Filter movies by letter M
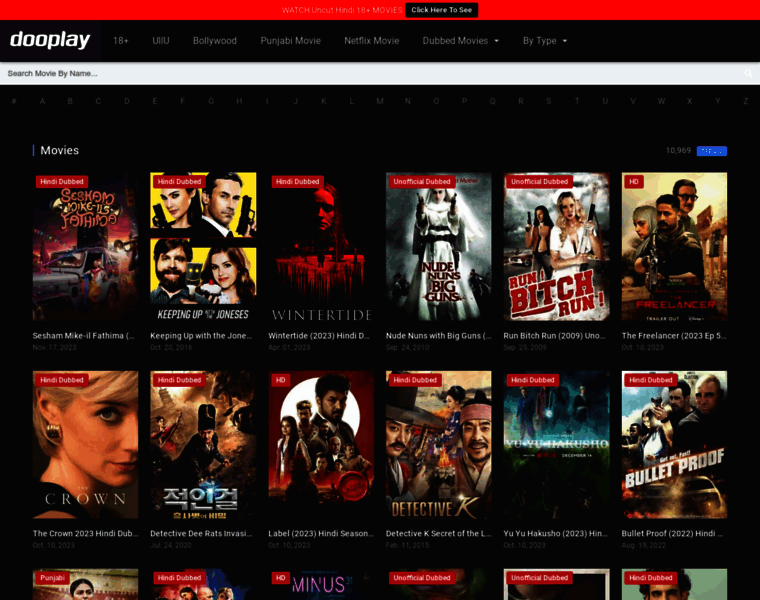The height and width of the screenshot is (600, 760). point(380,101)
